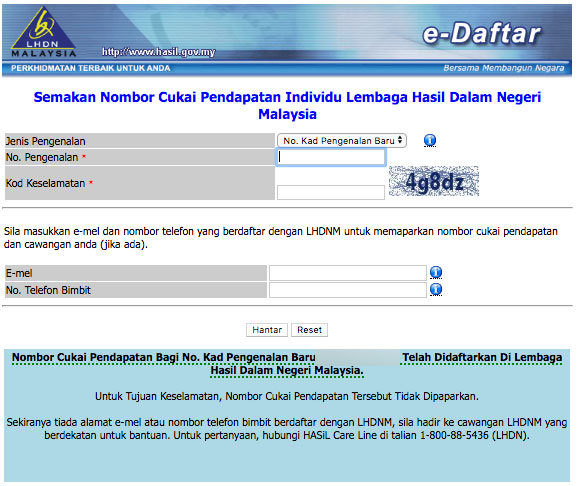The height and width of the screenshot is (486, 577).
Task: Clear the form with Reset button
Action: (x=309, y=330)
